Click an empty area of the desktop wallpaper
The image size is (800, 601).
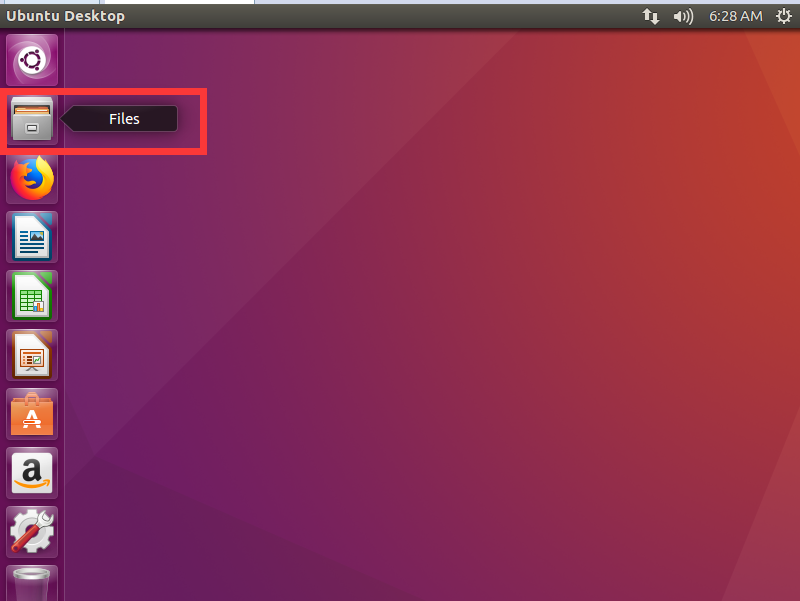coord(450,350)
